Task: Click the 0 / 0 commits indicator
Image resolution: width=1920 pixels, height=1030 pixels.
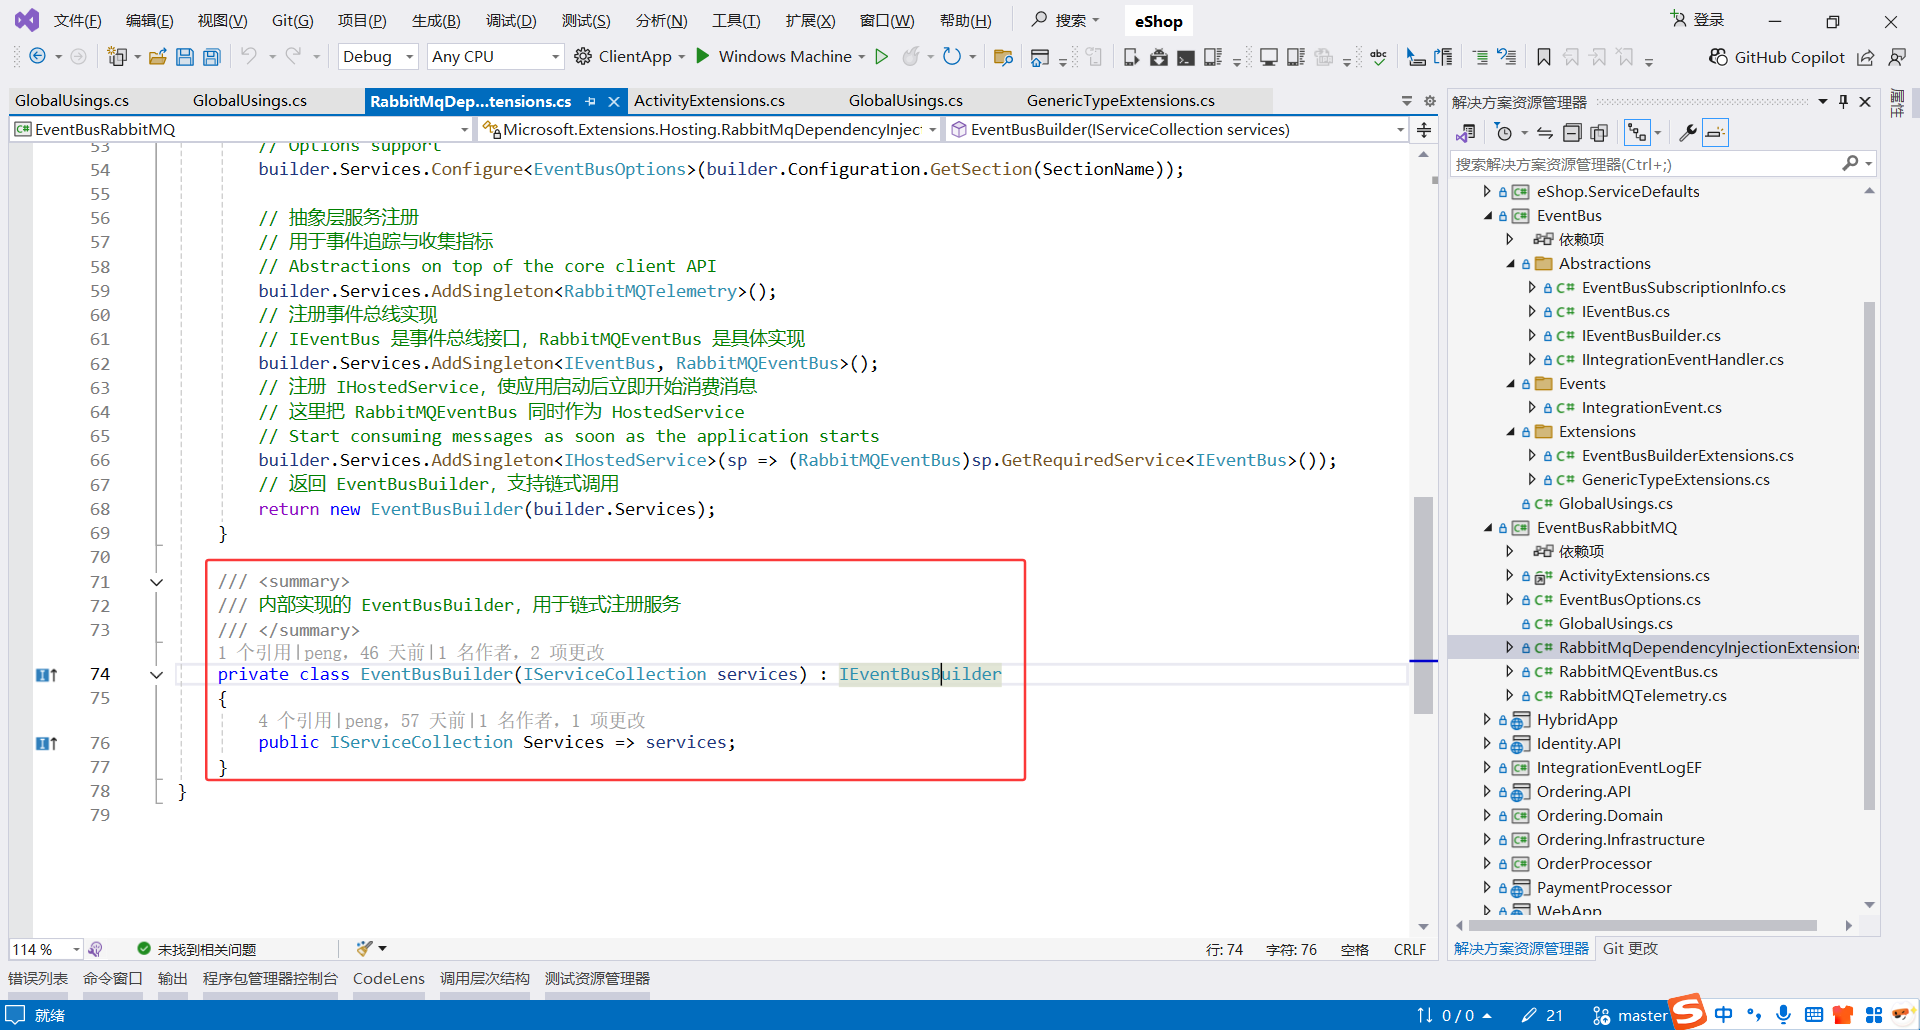Action: coord(1454,1016)
